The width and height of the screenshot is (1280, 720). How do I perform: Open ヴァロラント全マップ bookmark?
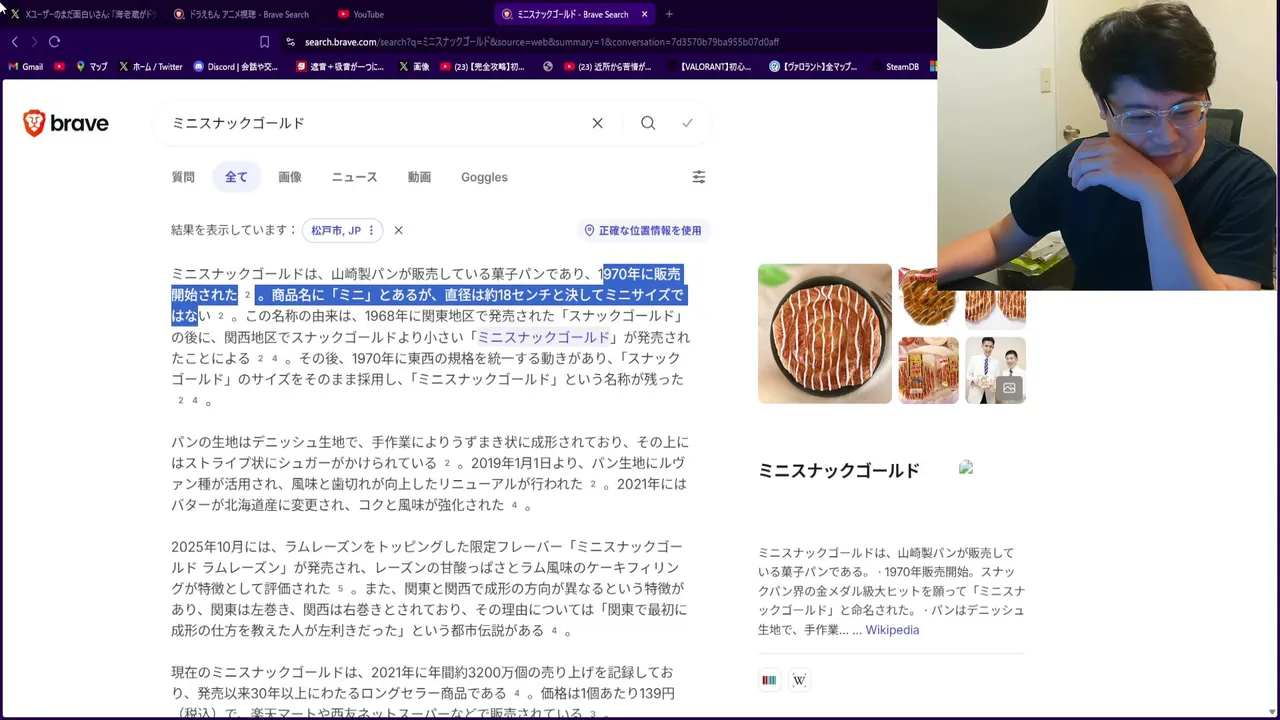pyautogui.click(x=813, y=67)
